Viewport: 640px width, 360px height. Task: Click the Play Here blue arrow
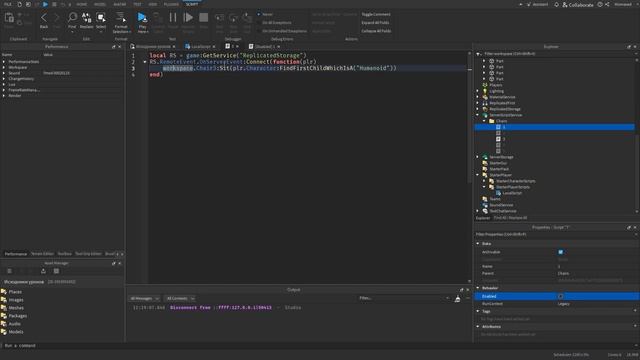[x=142, y=17]
